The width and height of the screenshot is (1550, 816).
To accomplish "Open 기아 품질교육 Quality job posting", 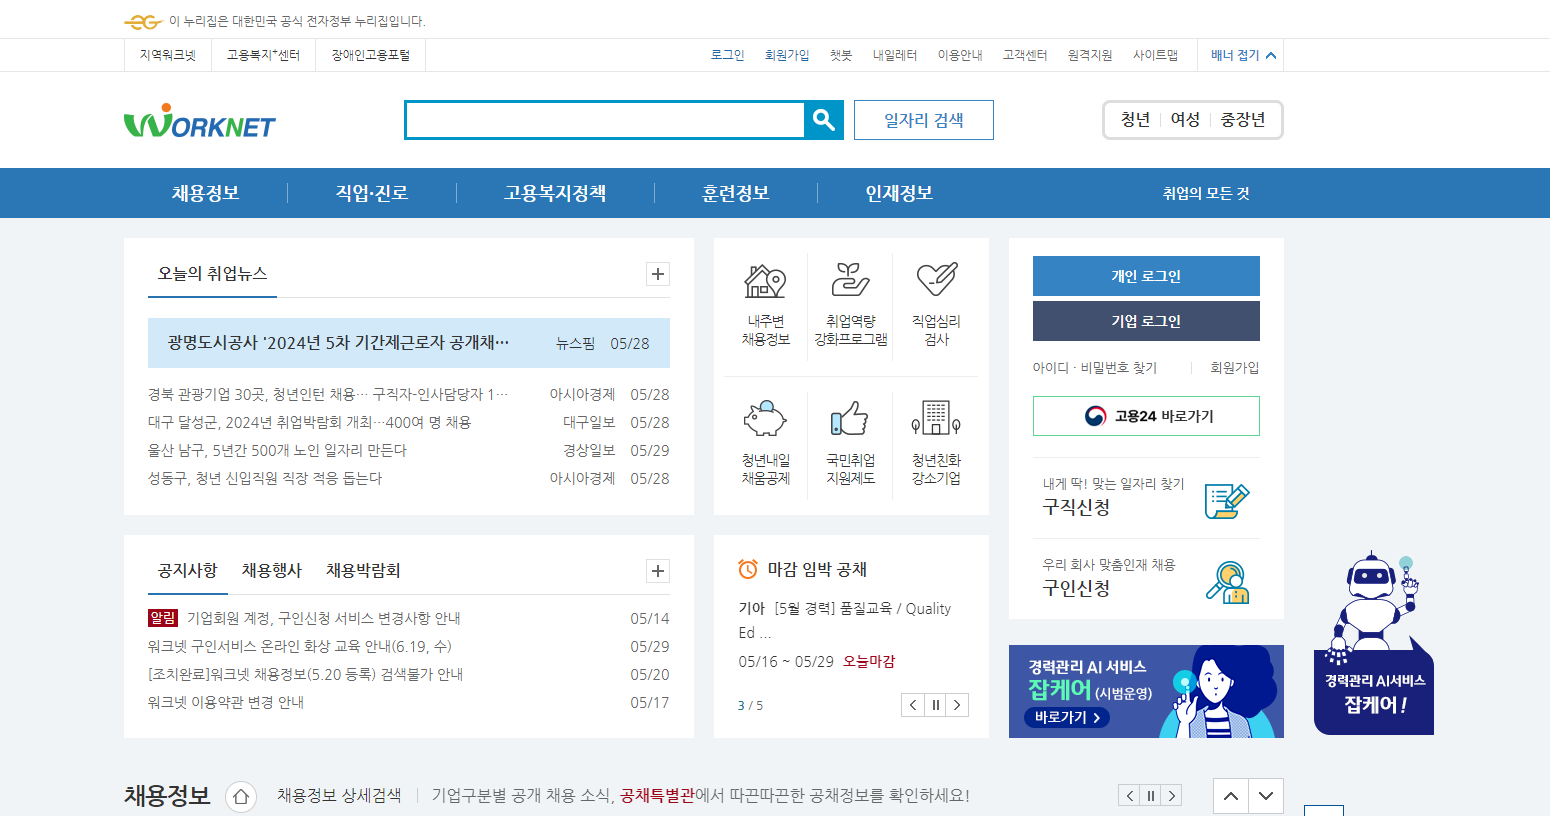I will (845, 620).
